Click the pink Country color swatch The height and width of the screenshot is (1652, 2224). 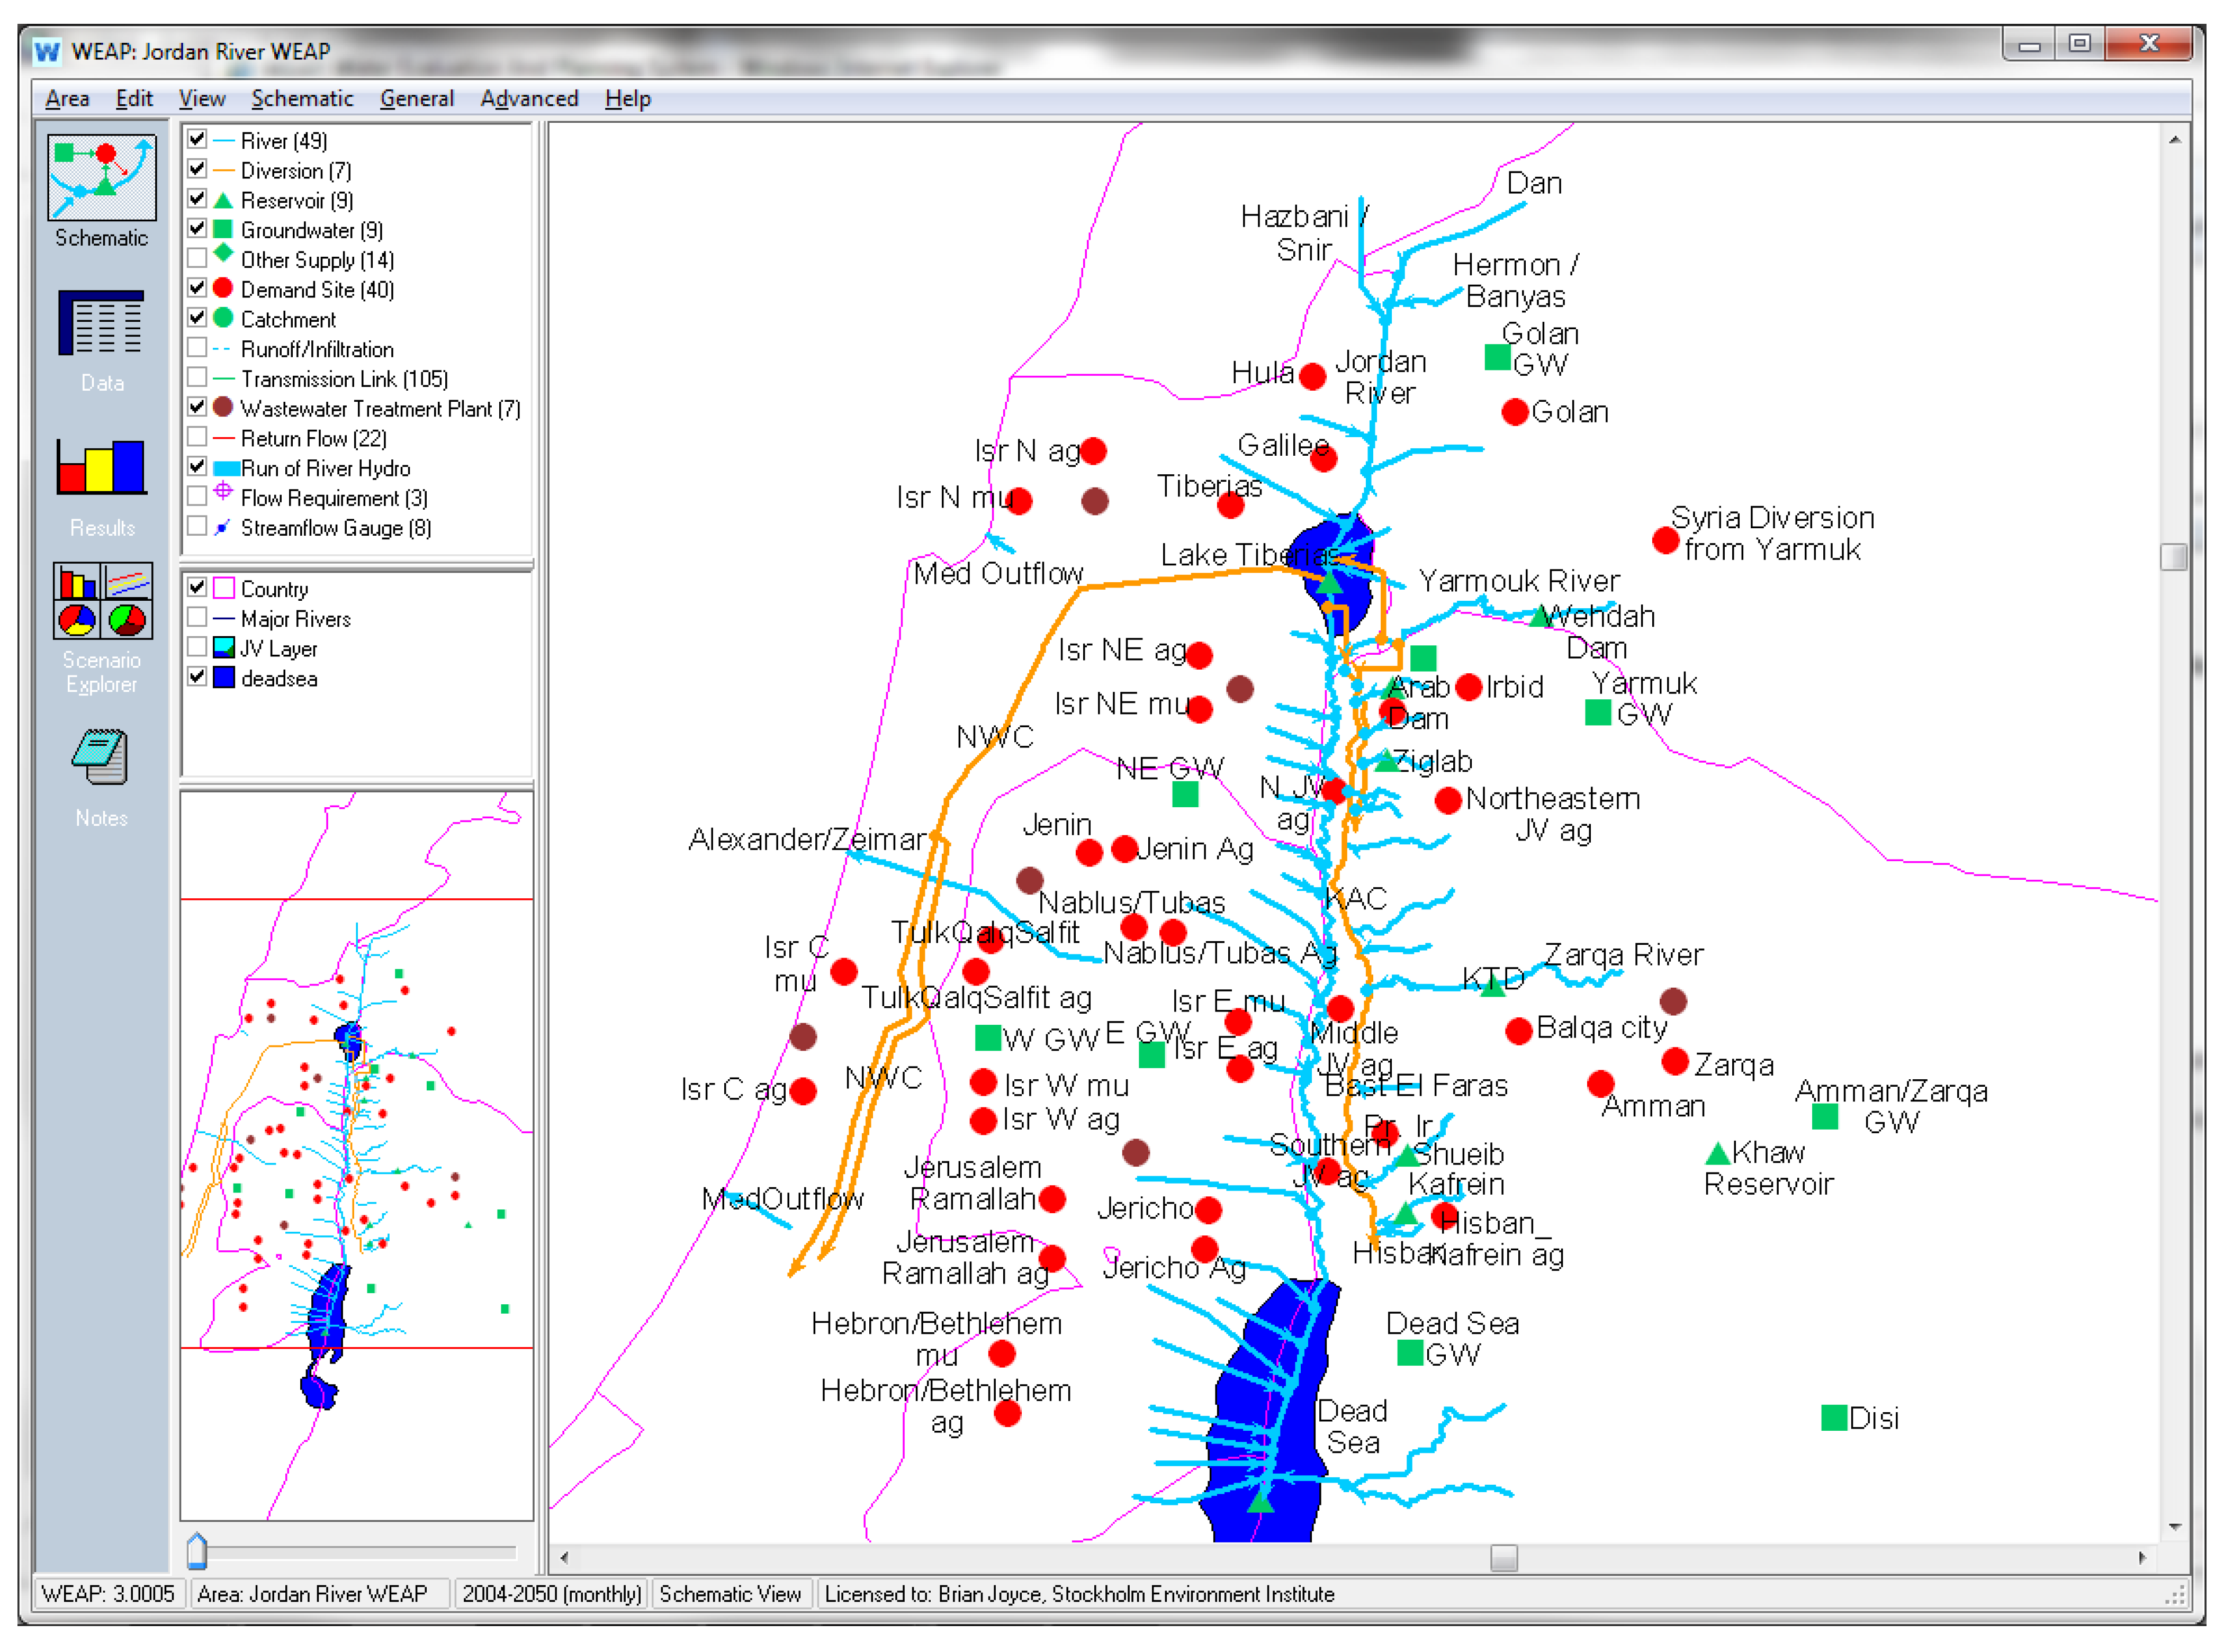pos(223,588)
